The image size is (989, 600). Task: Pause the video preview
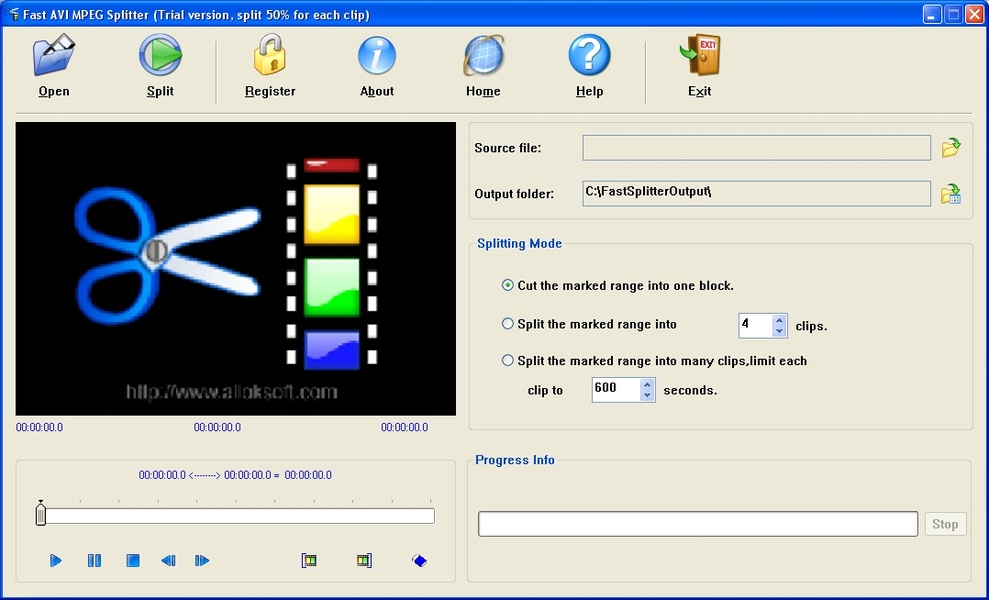pos(94,560)
